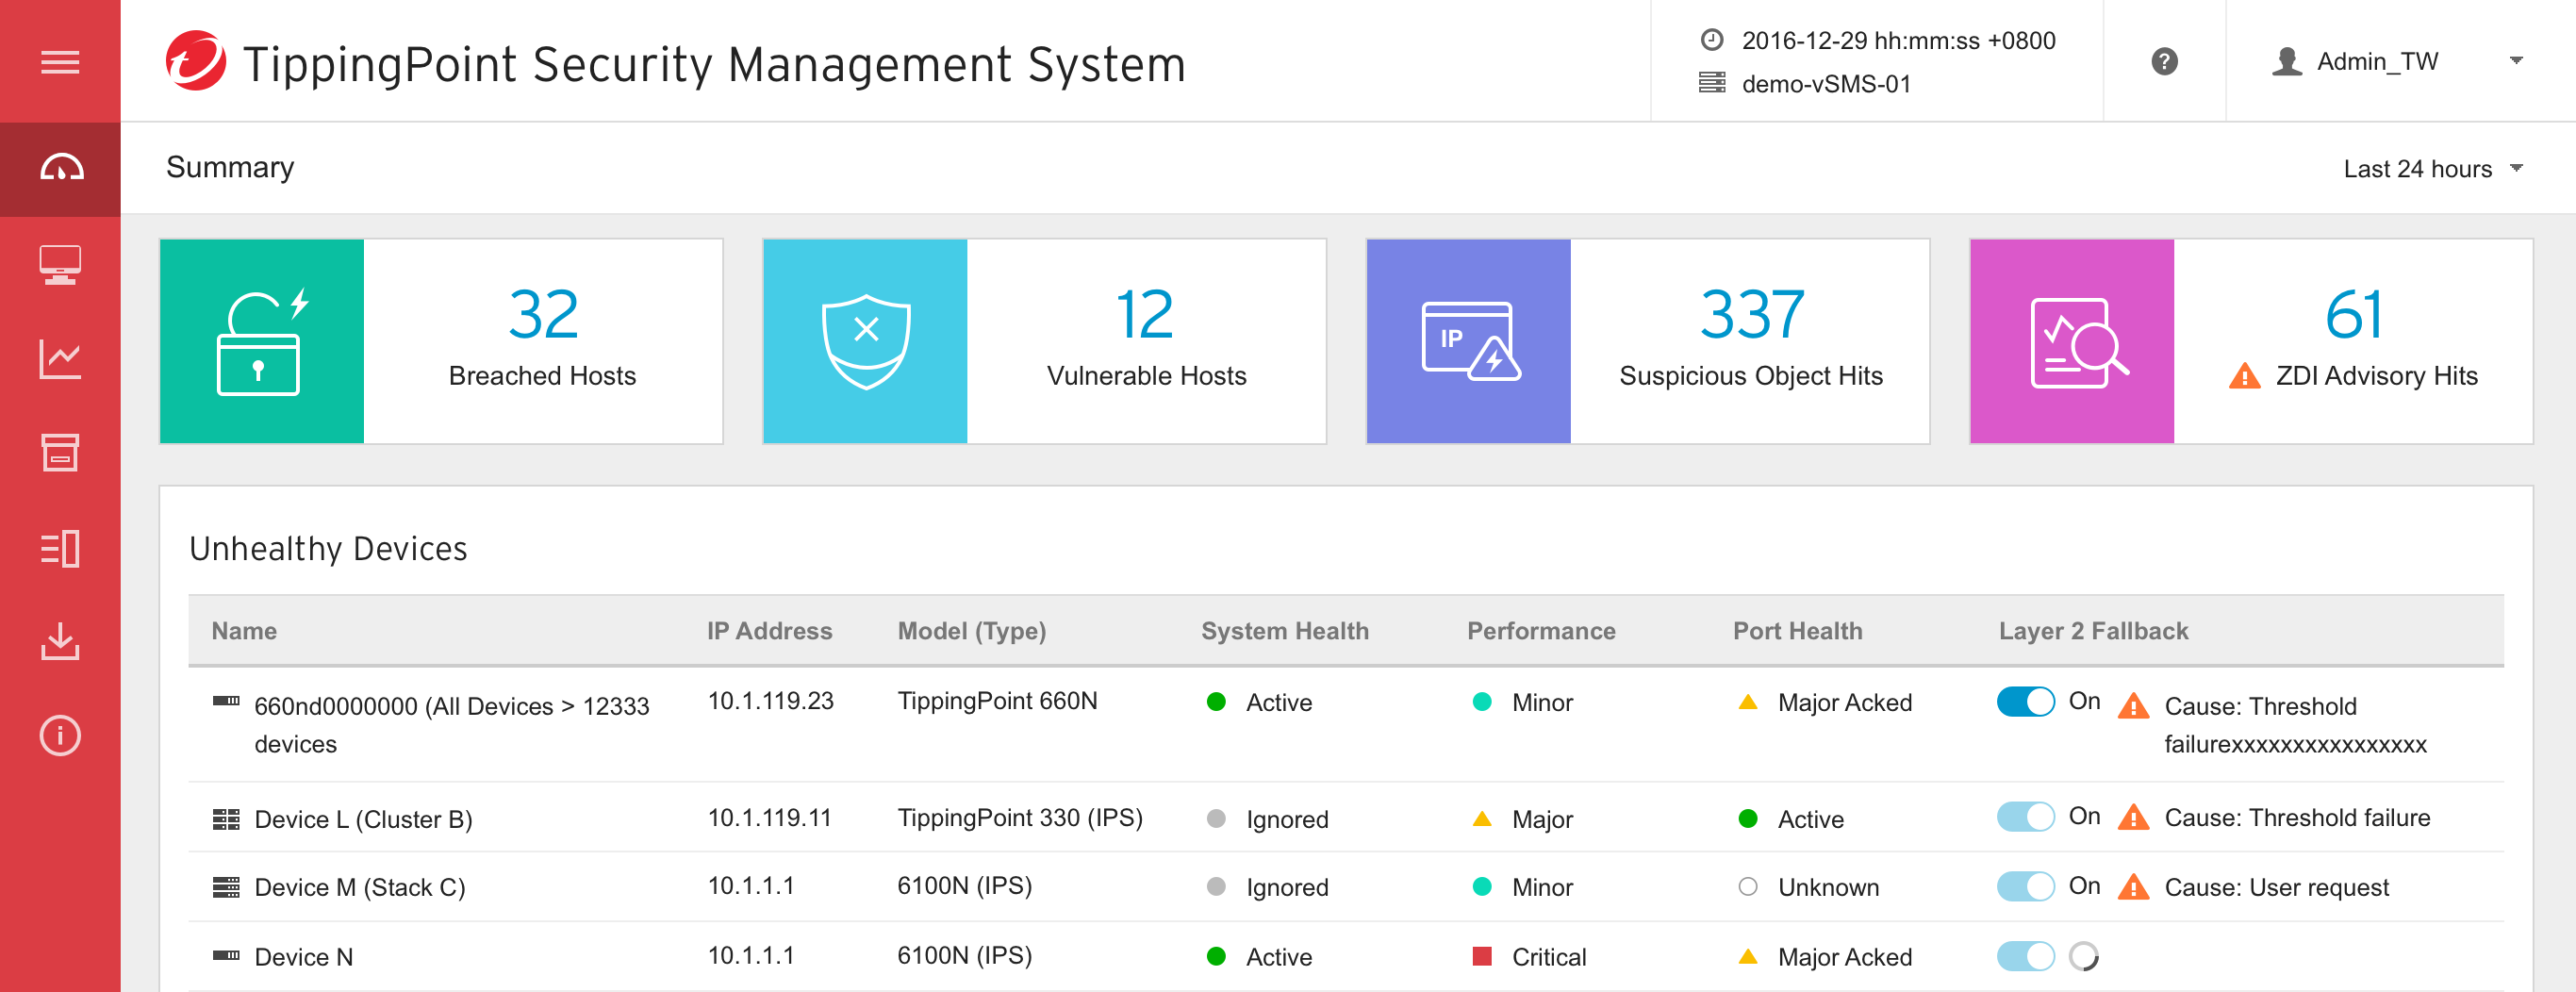The height and width of the screenshot is (992, 2576).
Task: Click the Summary page heading
Action: 230,167
